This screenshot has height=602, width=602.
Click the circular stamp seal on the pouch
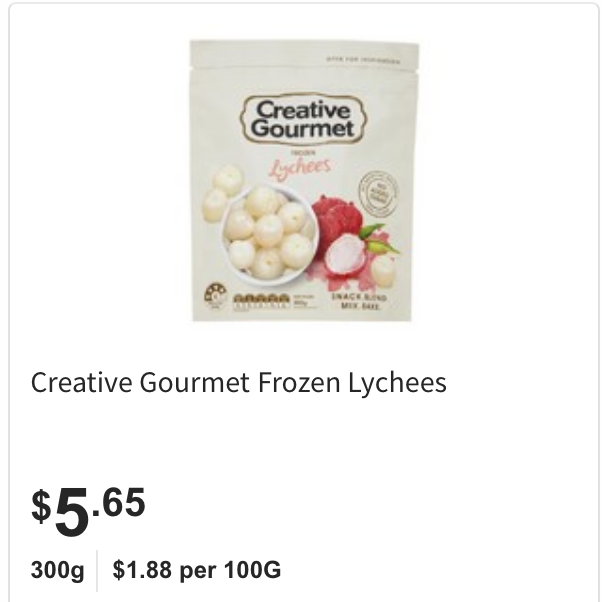click(x=379, y=193)
